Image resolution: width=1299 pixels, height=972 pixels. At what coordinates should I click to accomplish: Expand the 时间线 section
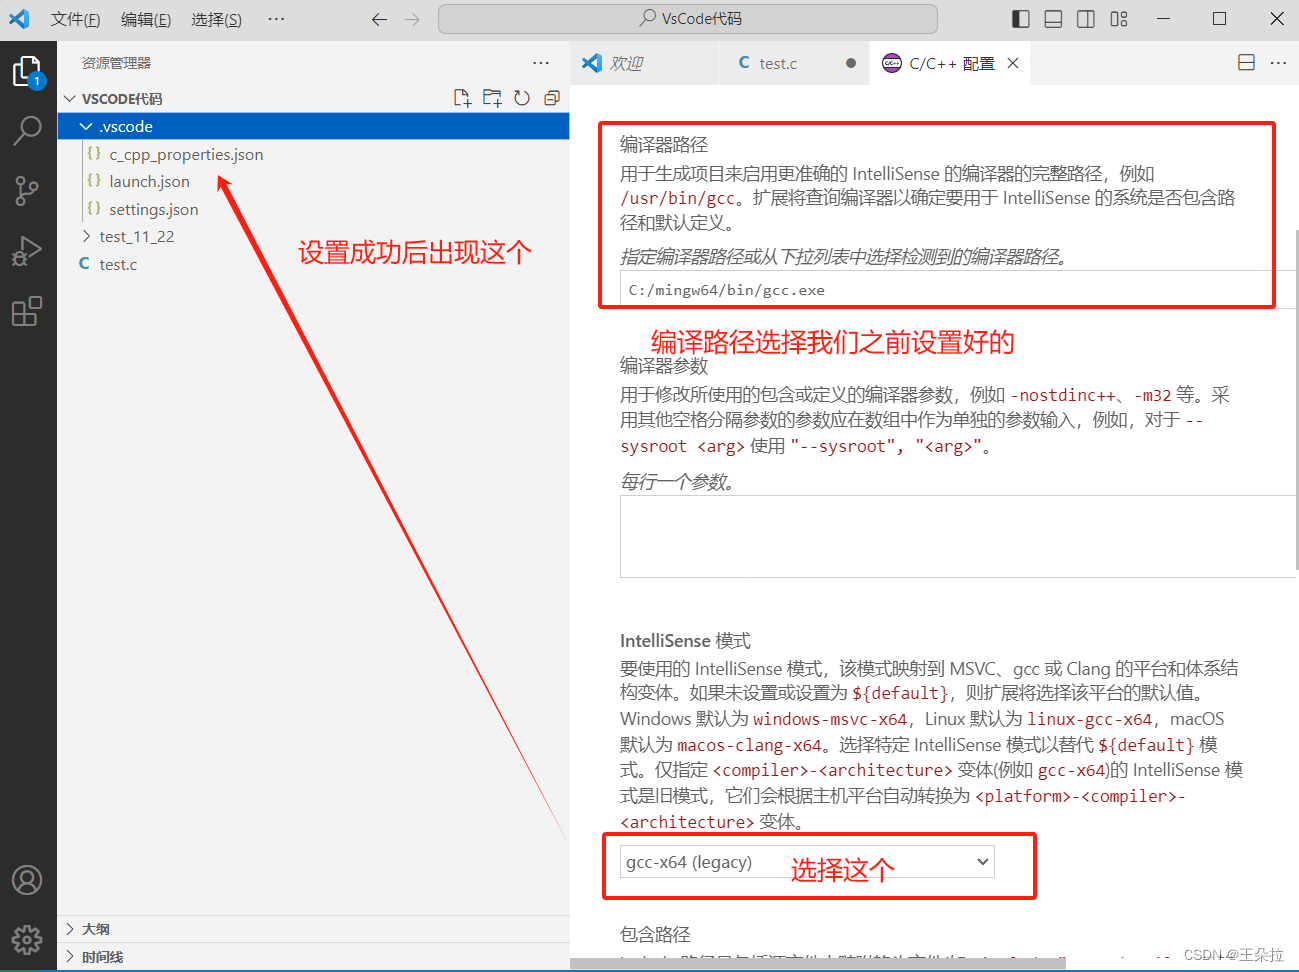(x=313, y=957)
